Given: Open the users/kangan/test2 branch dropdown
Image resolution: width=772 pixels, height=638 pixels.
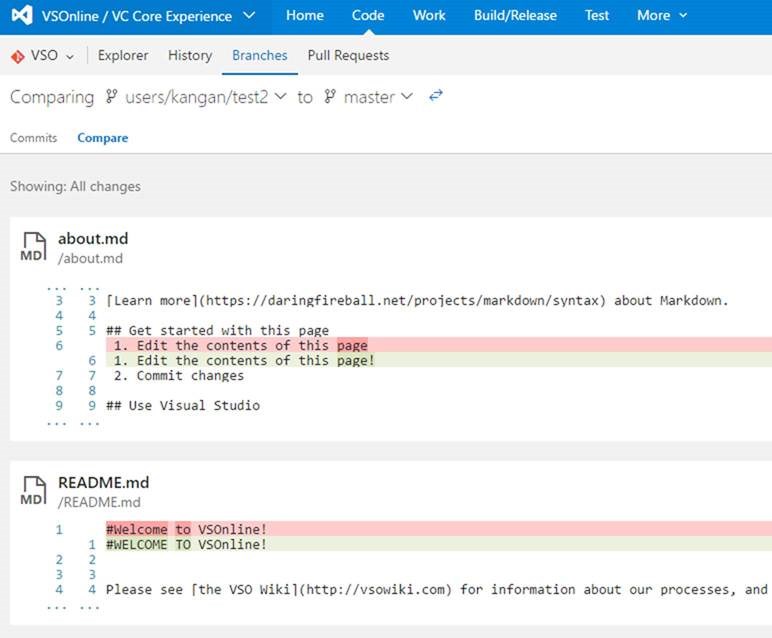Looking at the screenshot, I should point(280,96).
